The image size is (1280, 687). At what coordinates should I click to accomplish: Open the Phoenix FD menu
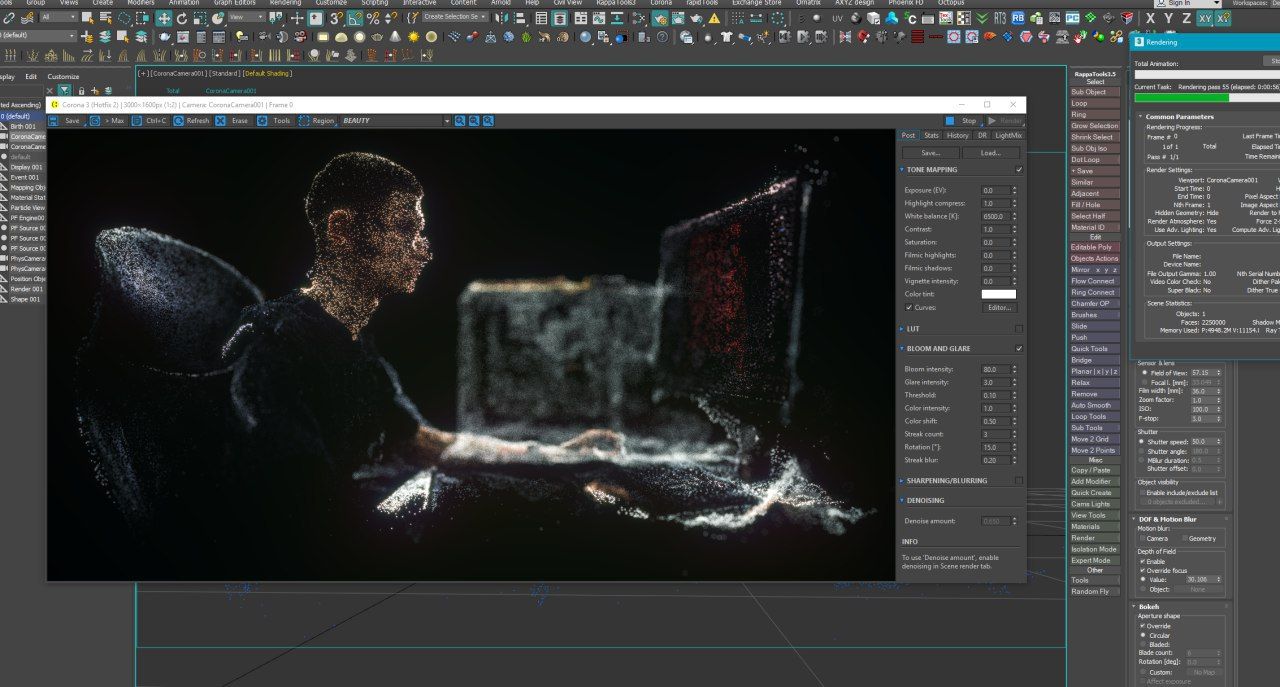(905, 3)
